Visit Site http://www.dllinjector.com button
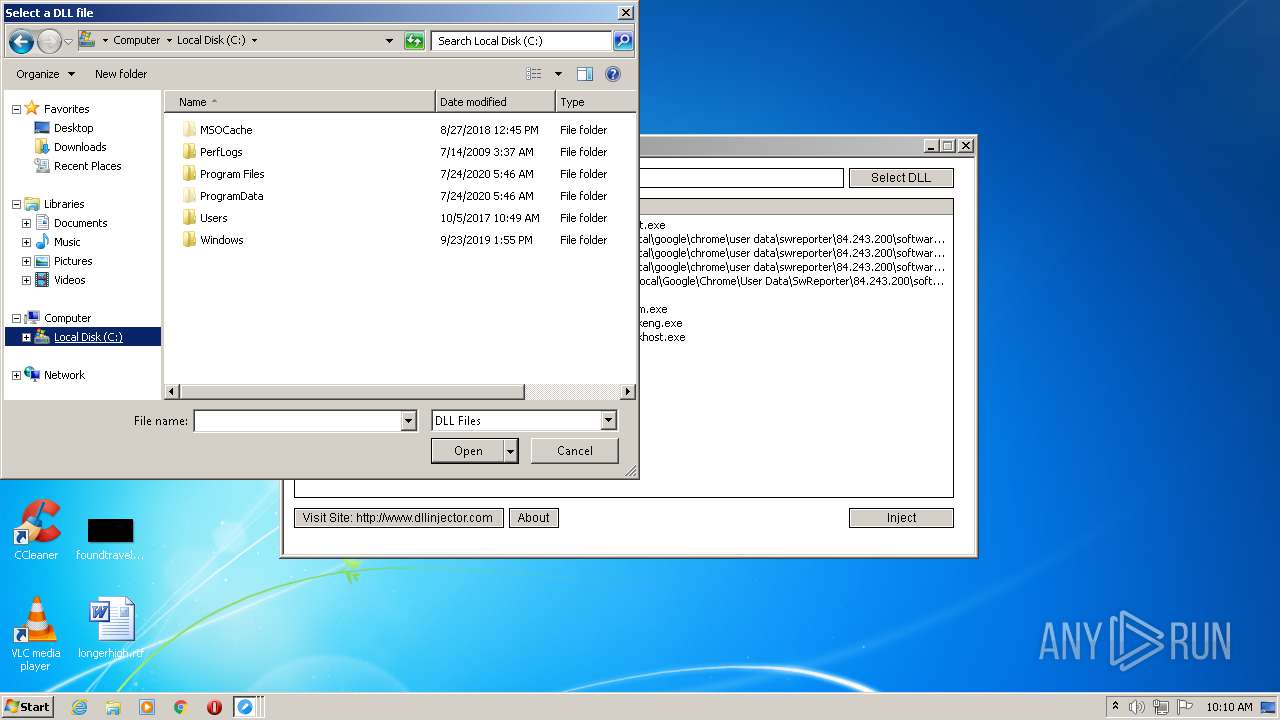 398,518
